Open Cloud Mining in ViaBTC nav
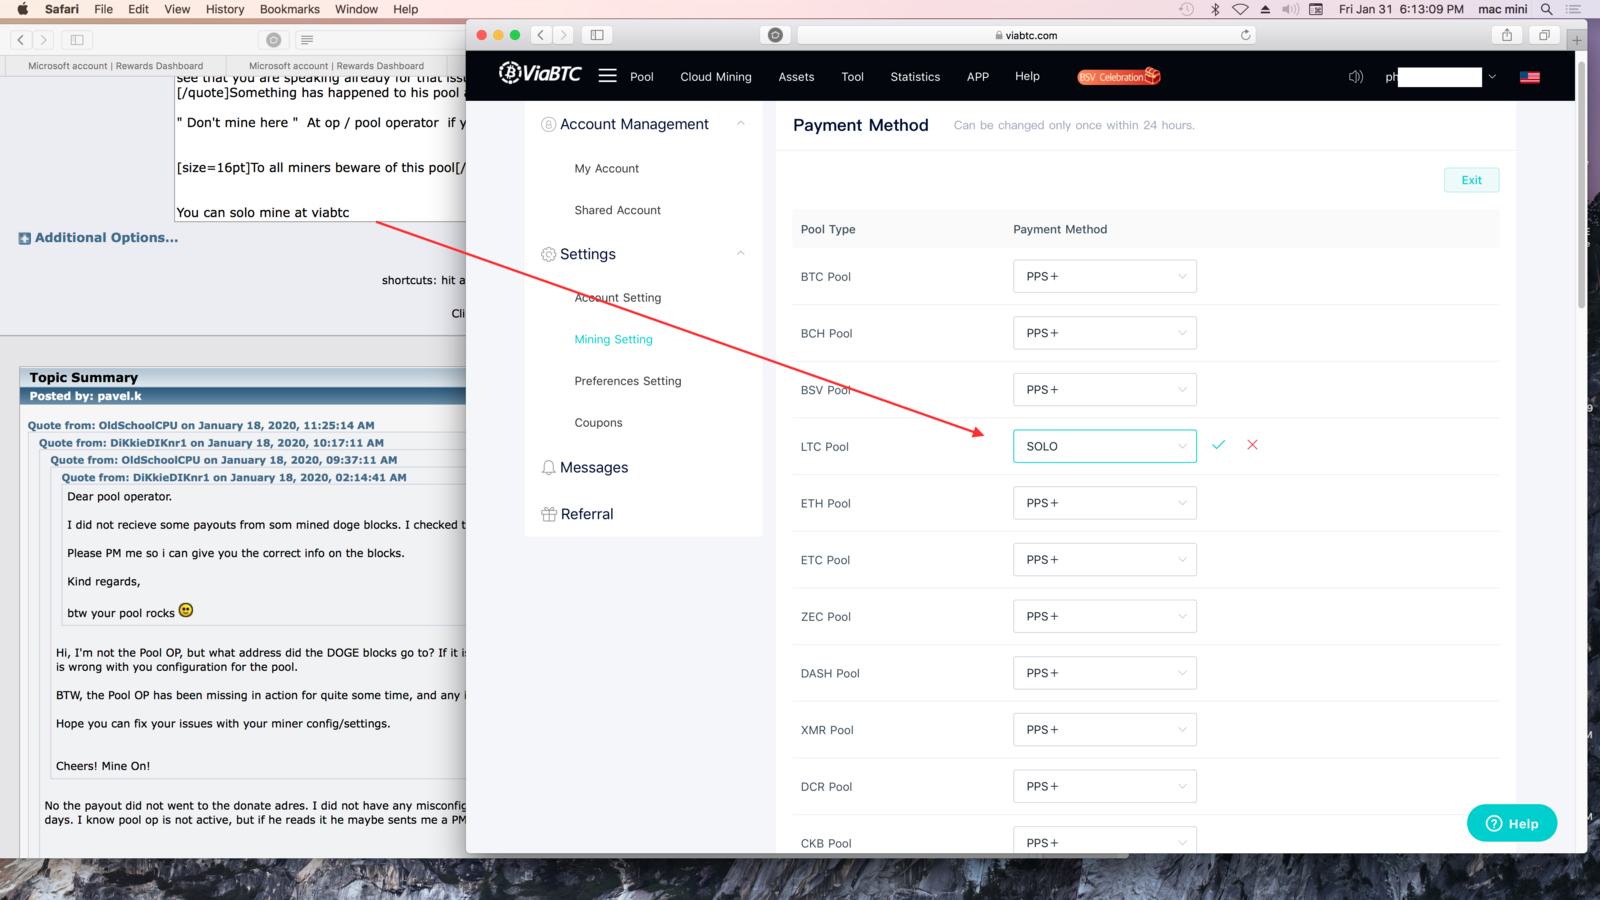Image resolution: width=1600 pixels, height=900 pixels. pyautogui.click(x=716, y=77)
